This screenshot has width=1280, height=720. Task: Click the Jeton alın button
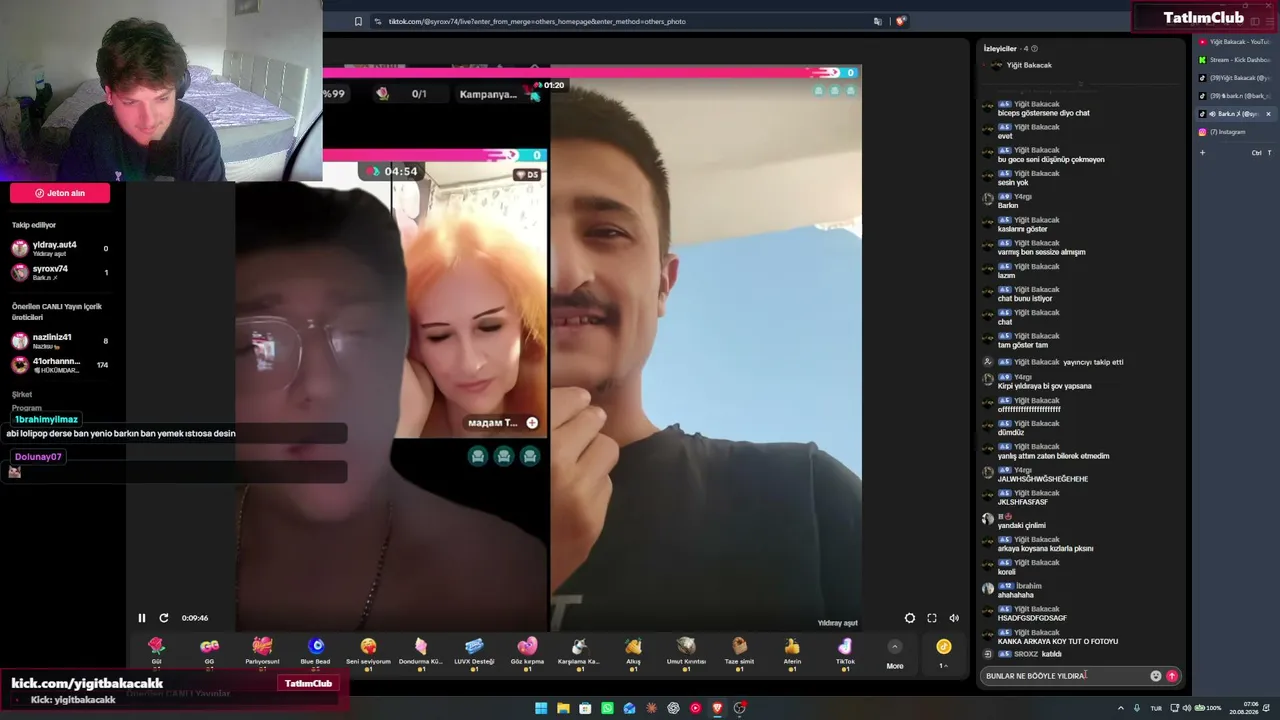(x=60, y=193)
